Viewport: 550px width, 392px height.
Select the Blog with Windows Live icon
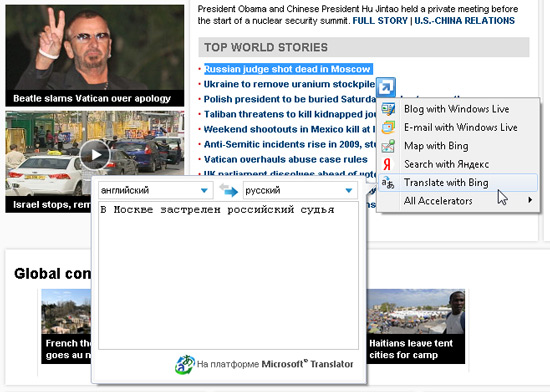click(388, 109)
